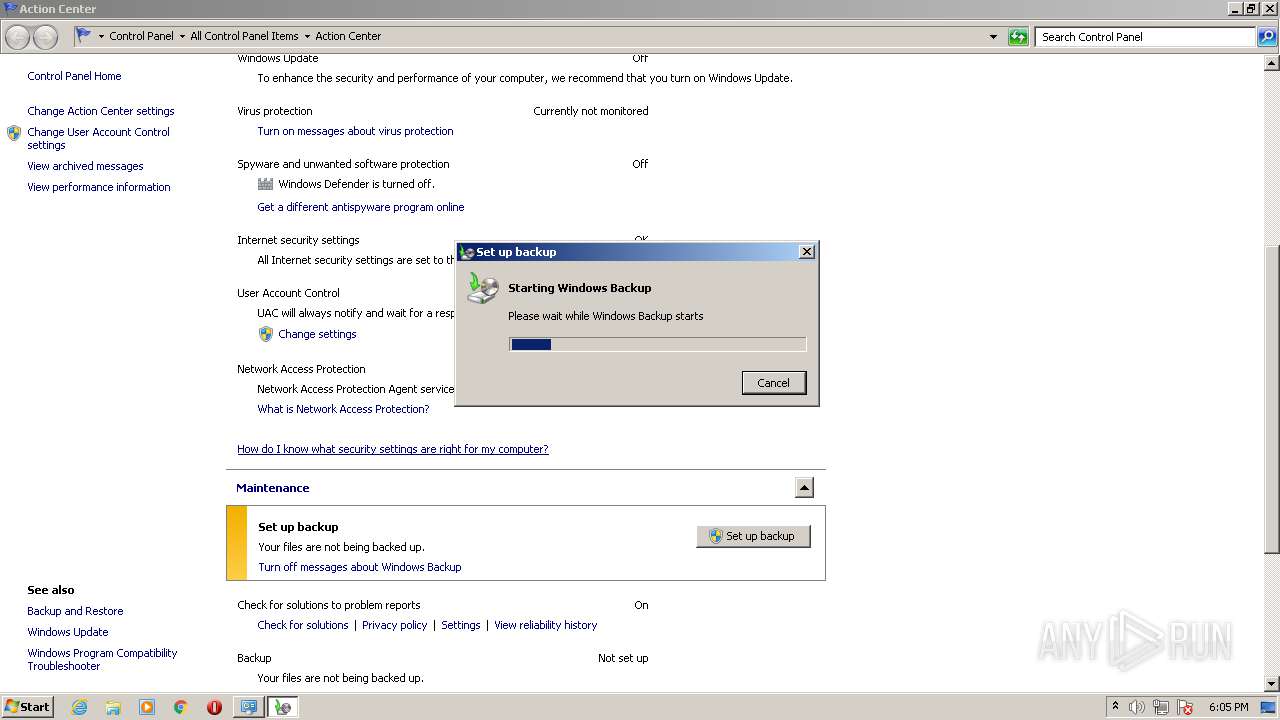The image size is (1280, 720).
Task: Open the Privacy policy link
Action: click(394, 625)
